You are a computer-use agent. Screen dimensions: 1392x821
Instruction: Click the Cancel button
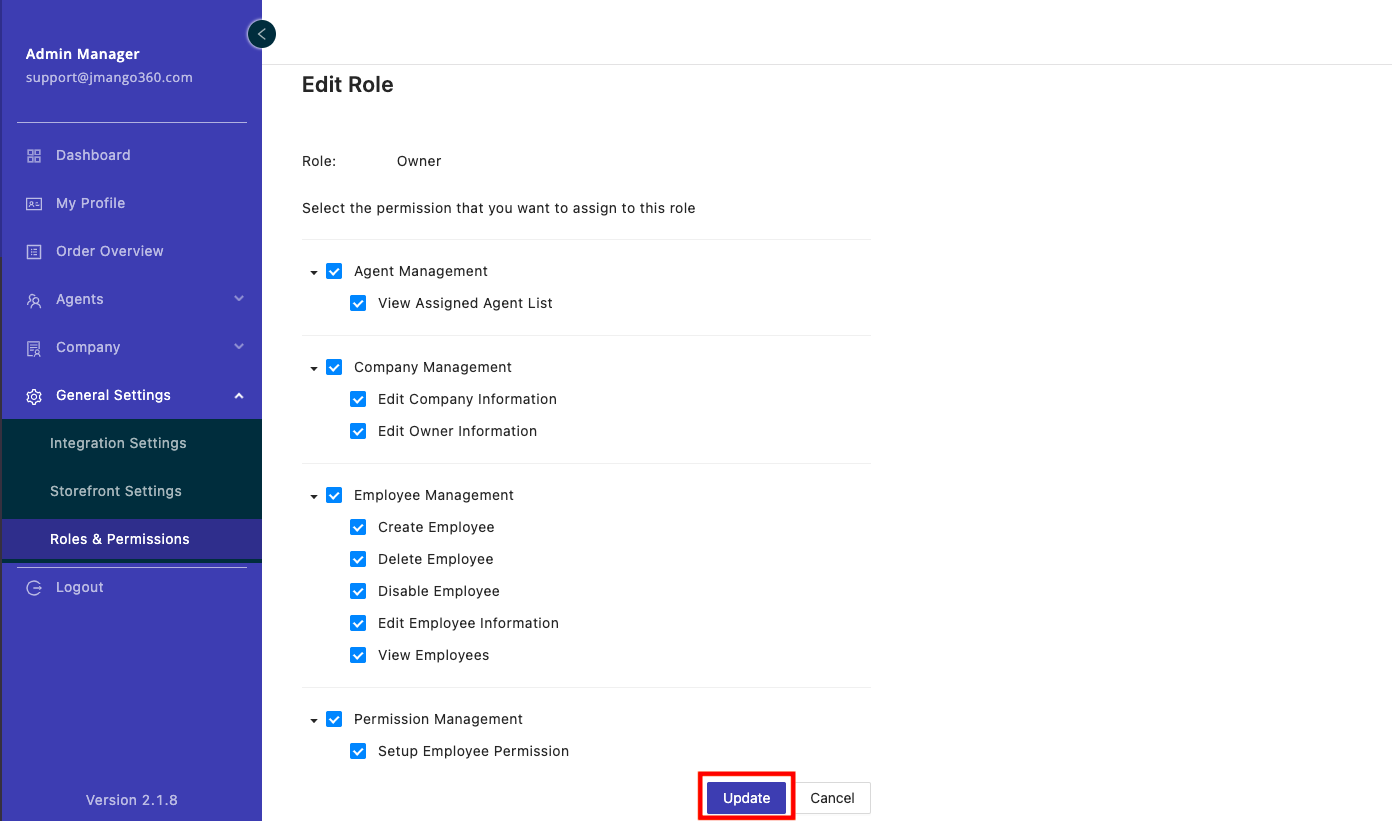point(832,798)
